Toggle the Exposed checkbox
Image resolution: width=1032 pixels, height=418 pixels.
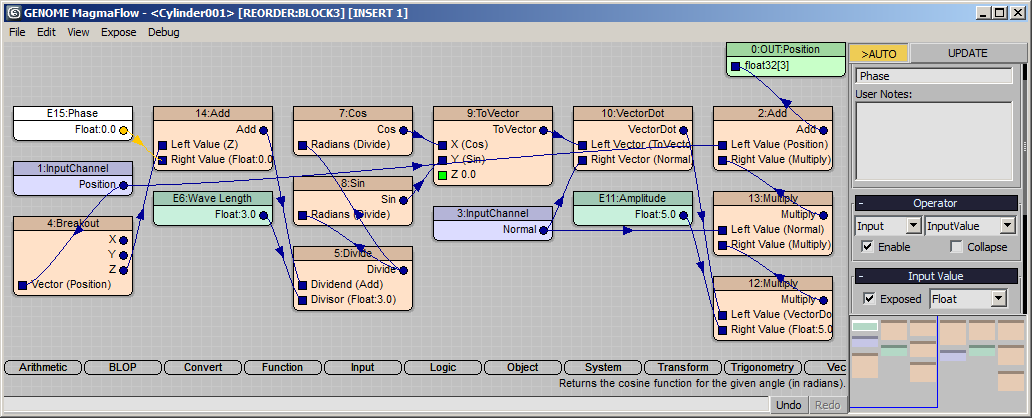click(x=869, y=299)
